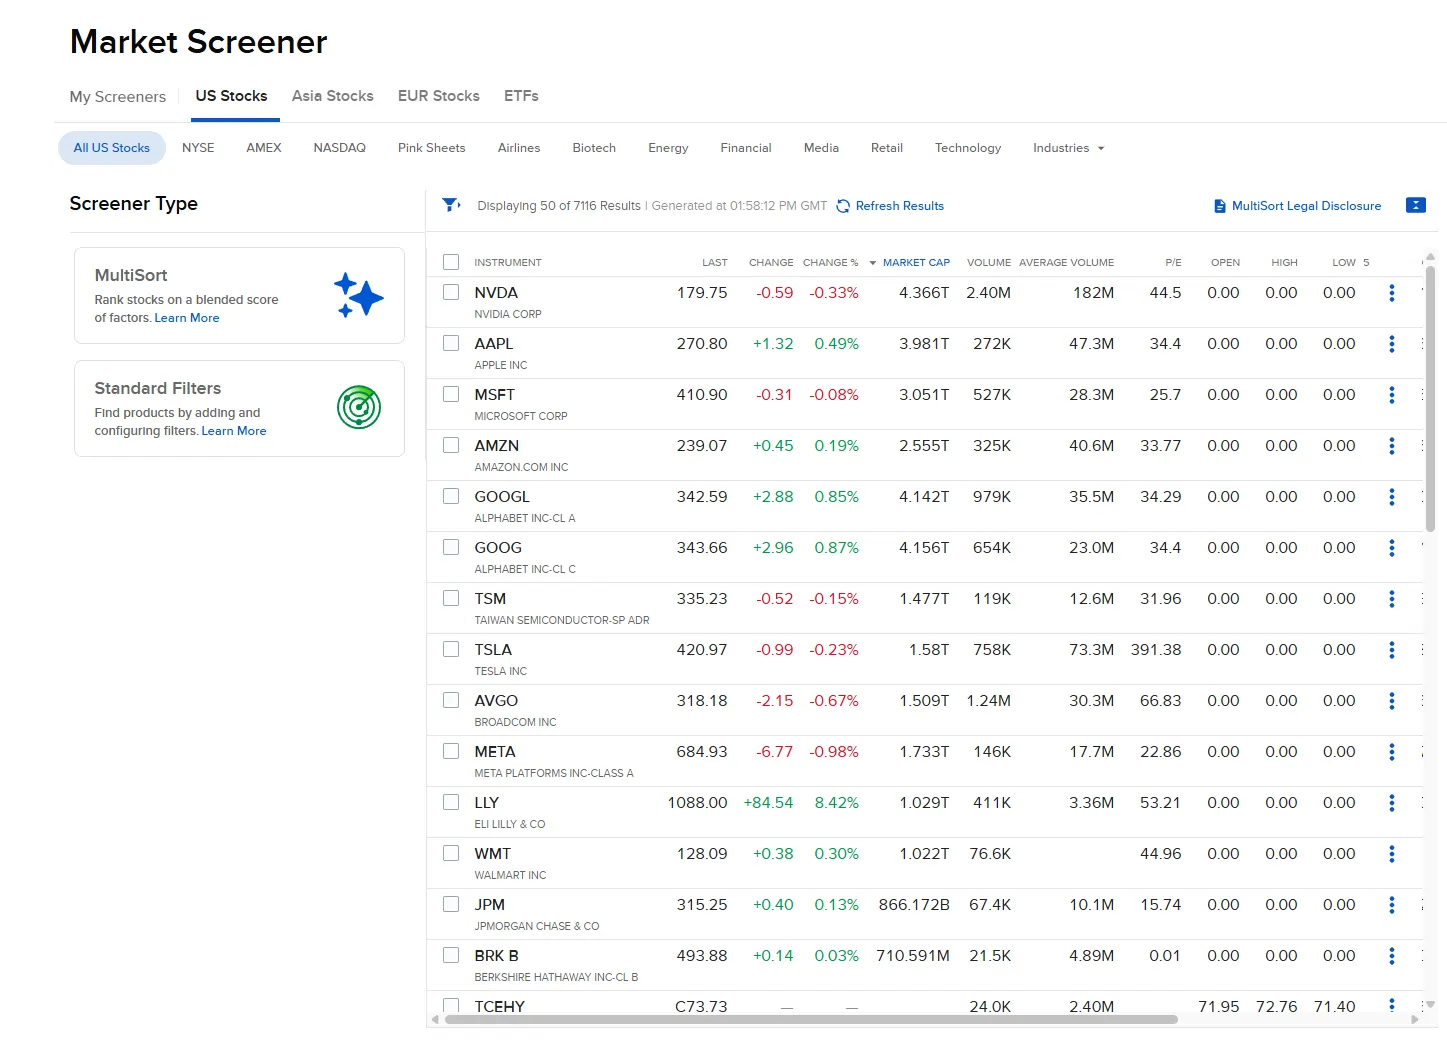Check the select-all checkbox in the table header
1447x1052 pixels.
pyautogui.click(x=451, y=261)
